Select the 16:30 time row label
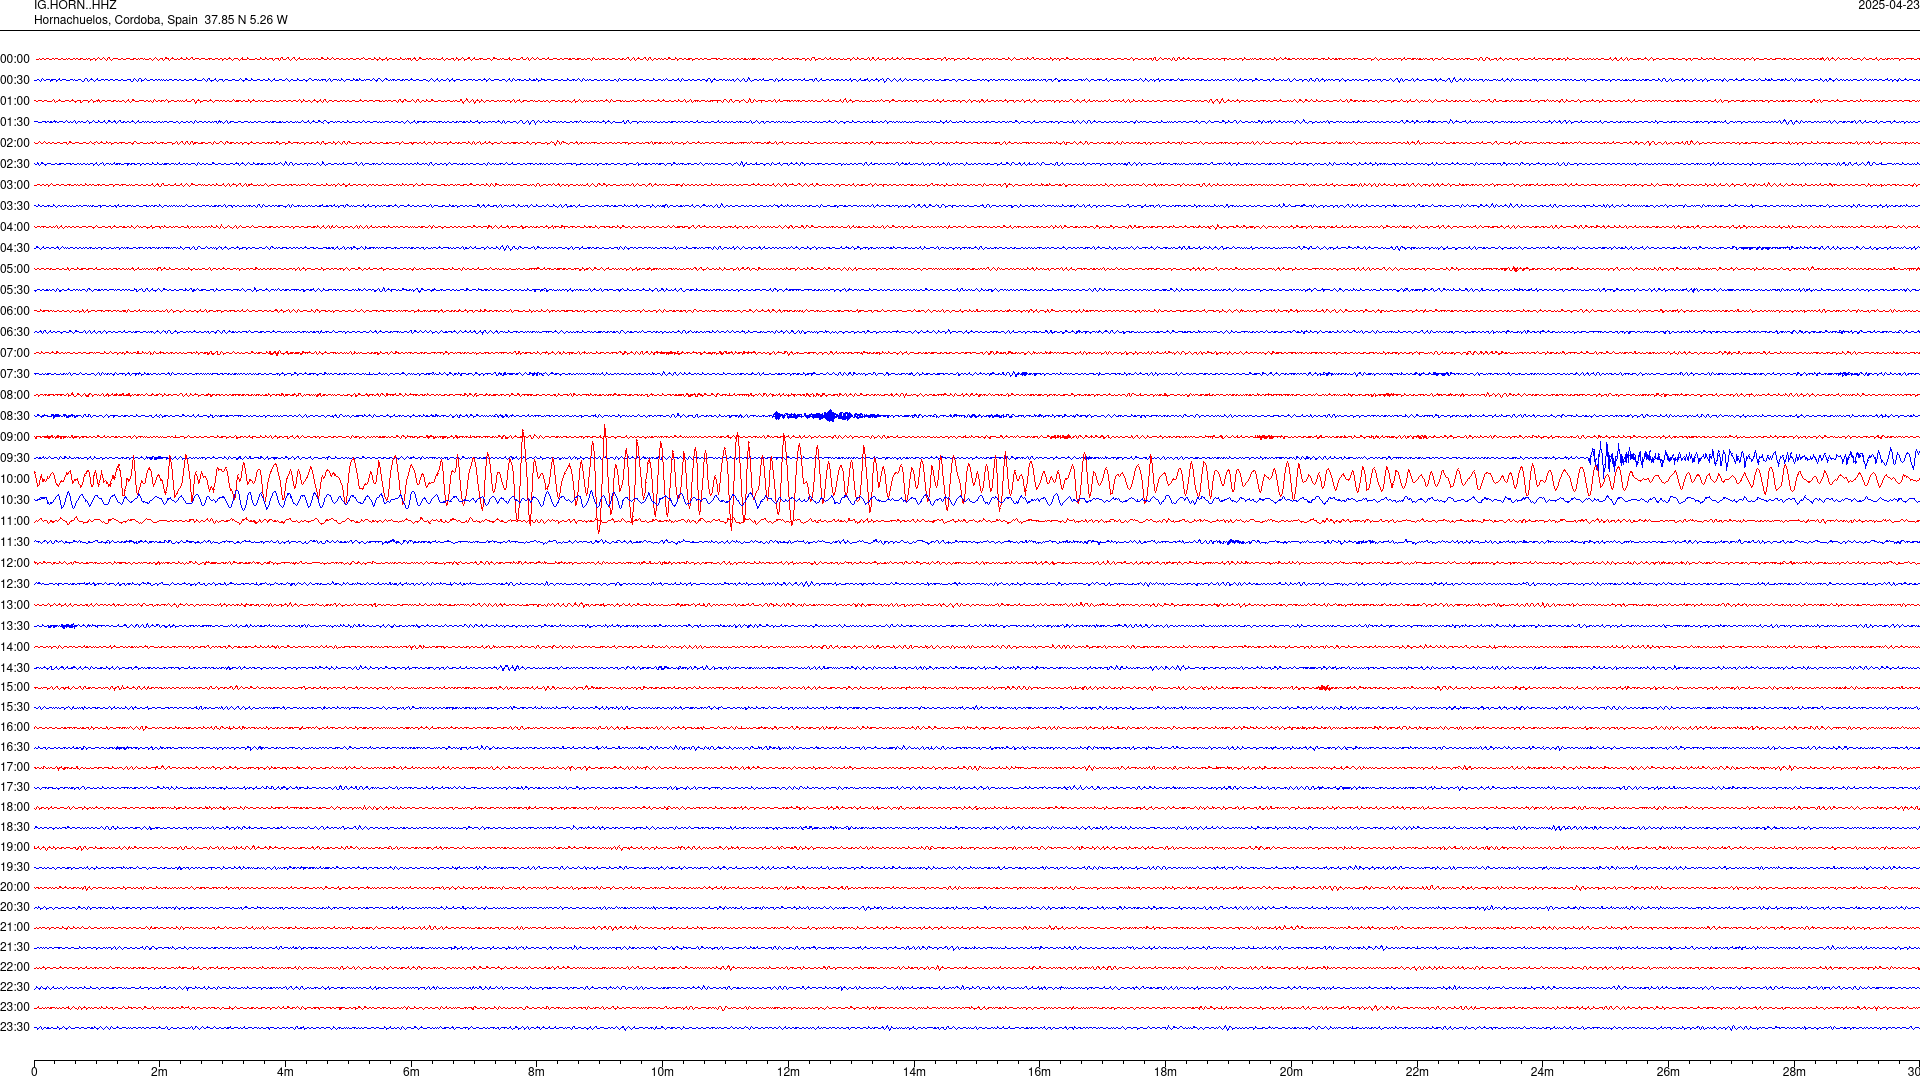Screen dimensions: 1920x1080 point(15,747)
